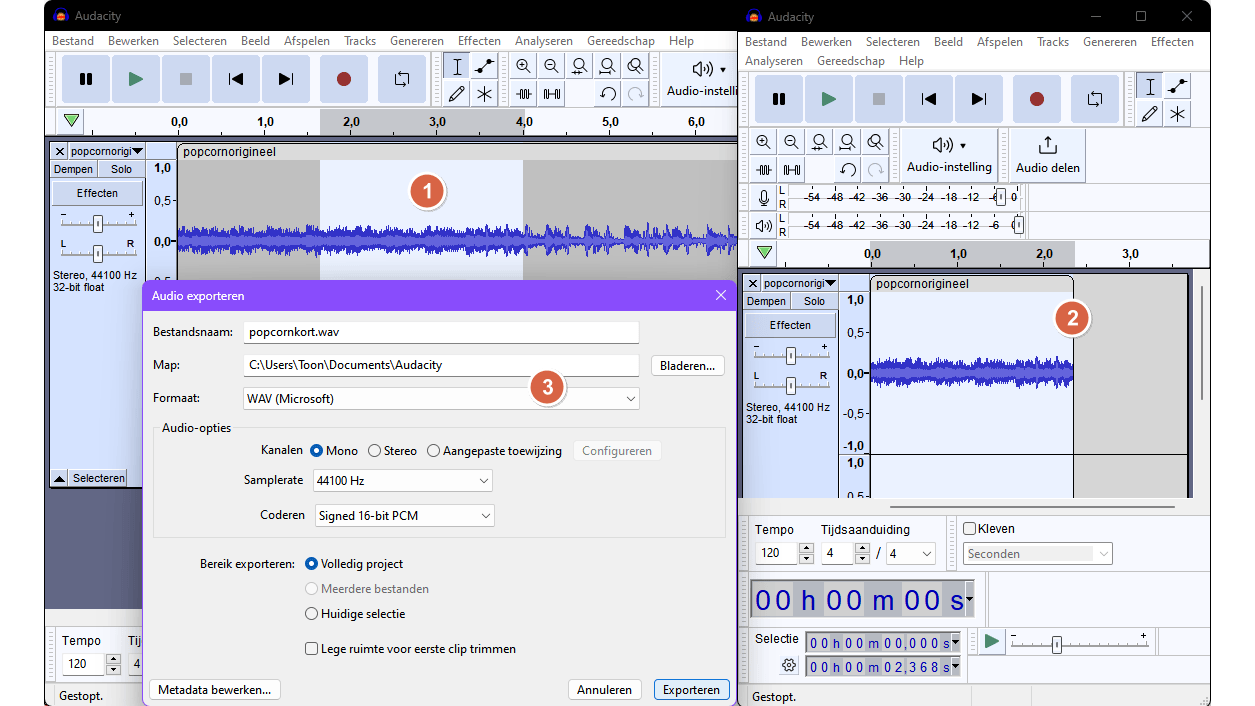The image size is (1255, 706).
Task: Open the Genereren menu
Action: click(x=417, y=41)
